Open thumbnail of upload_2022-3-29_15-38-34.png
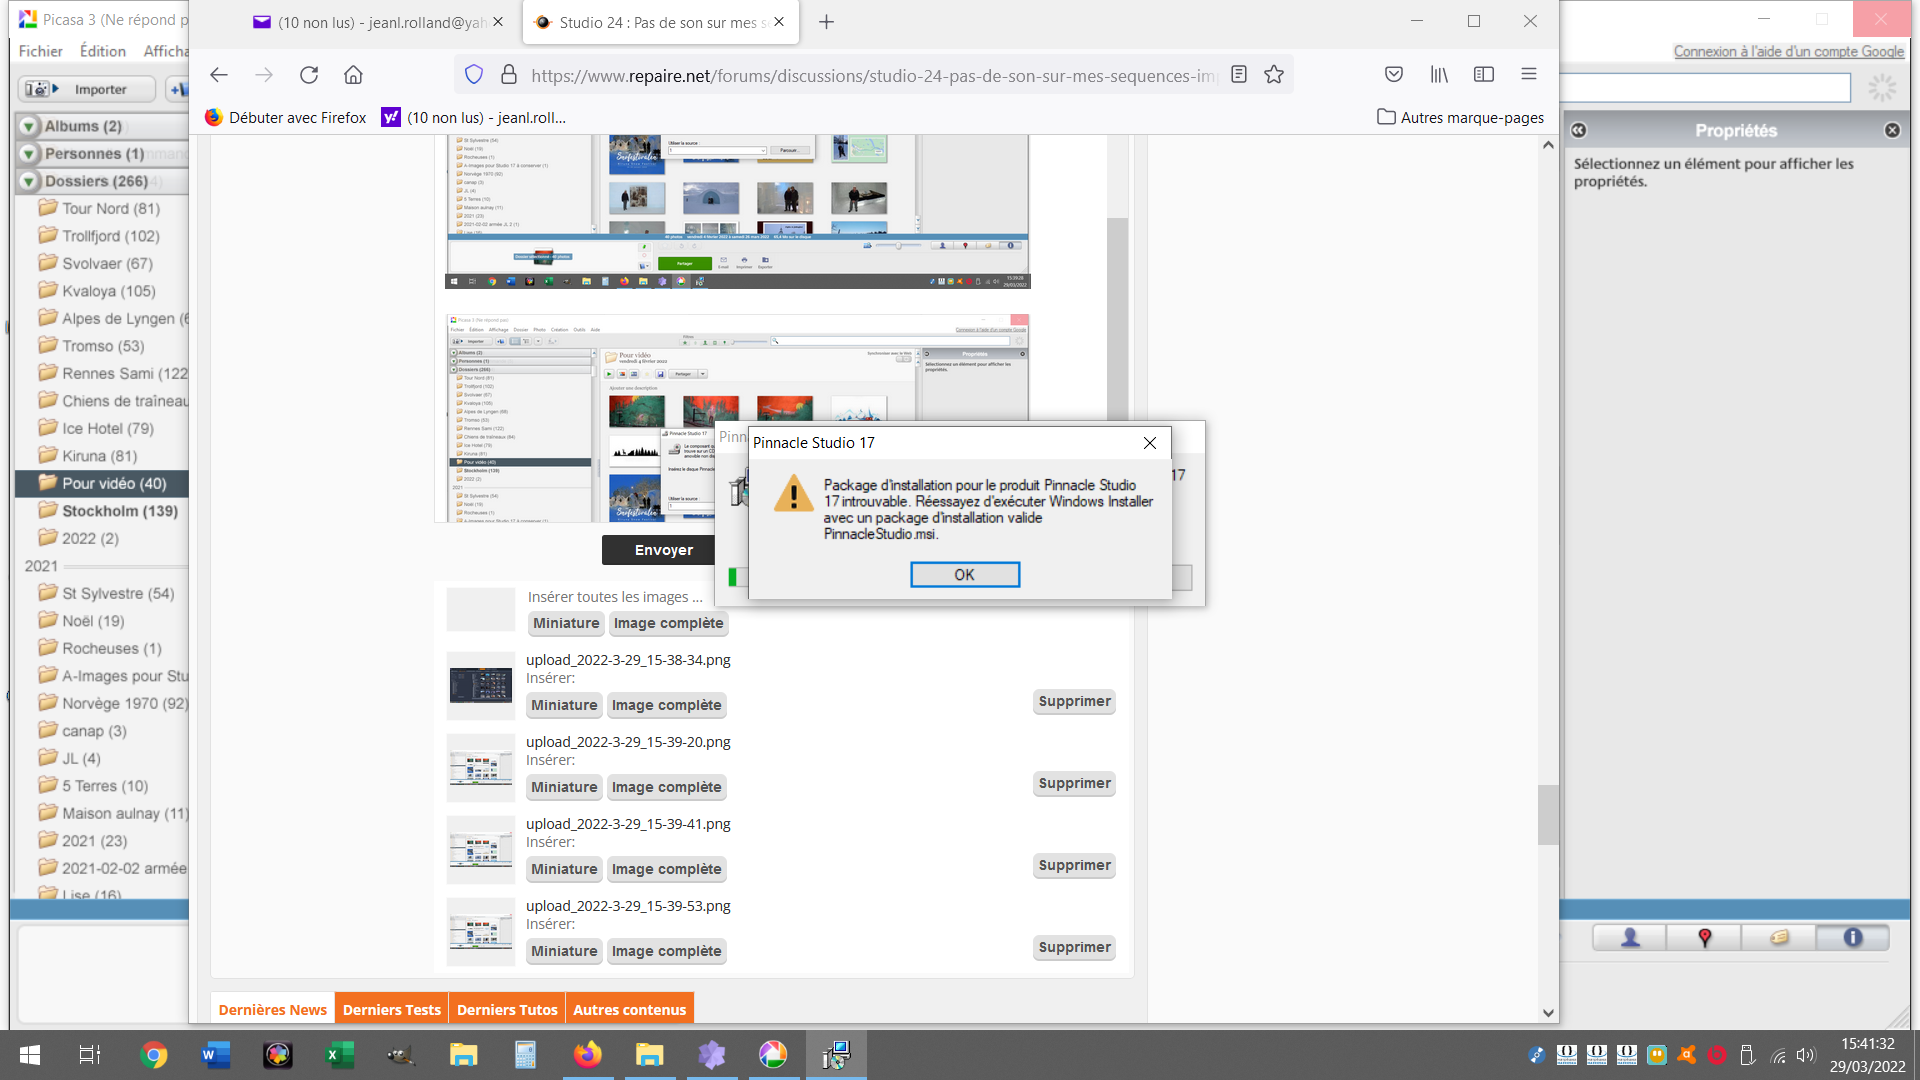Image resolution: width=1920 pixels, height=1080 pixels. 480,686
